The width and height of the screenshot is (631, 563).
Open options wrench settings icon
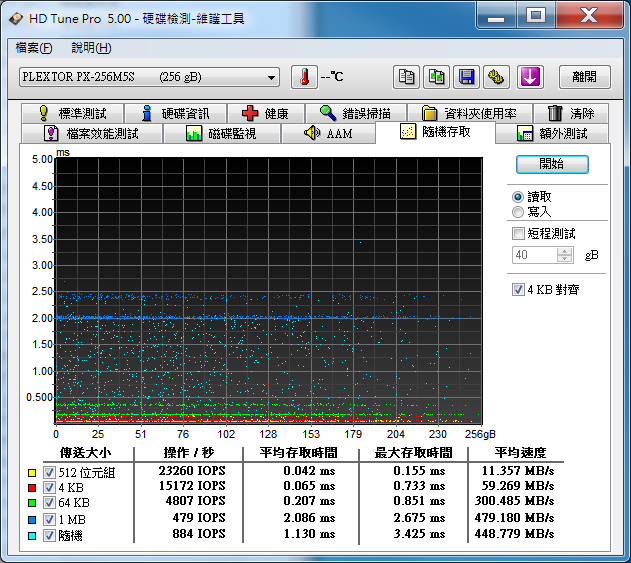click(496, 77)
